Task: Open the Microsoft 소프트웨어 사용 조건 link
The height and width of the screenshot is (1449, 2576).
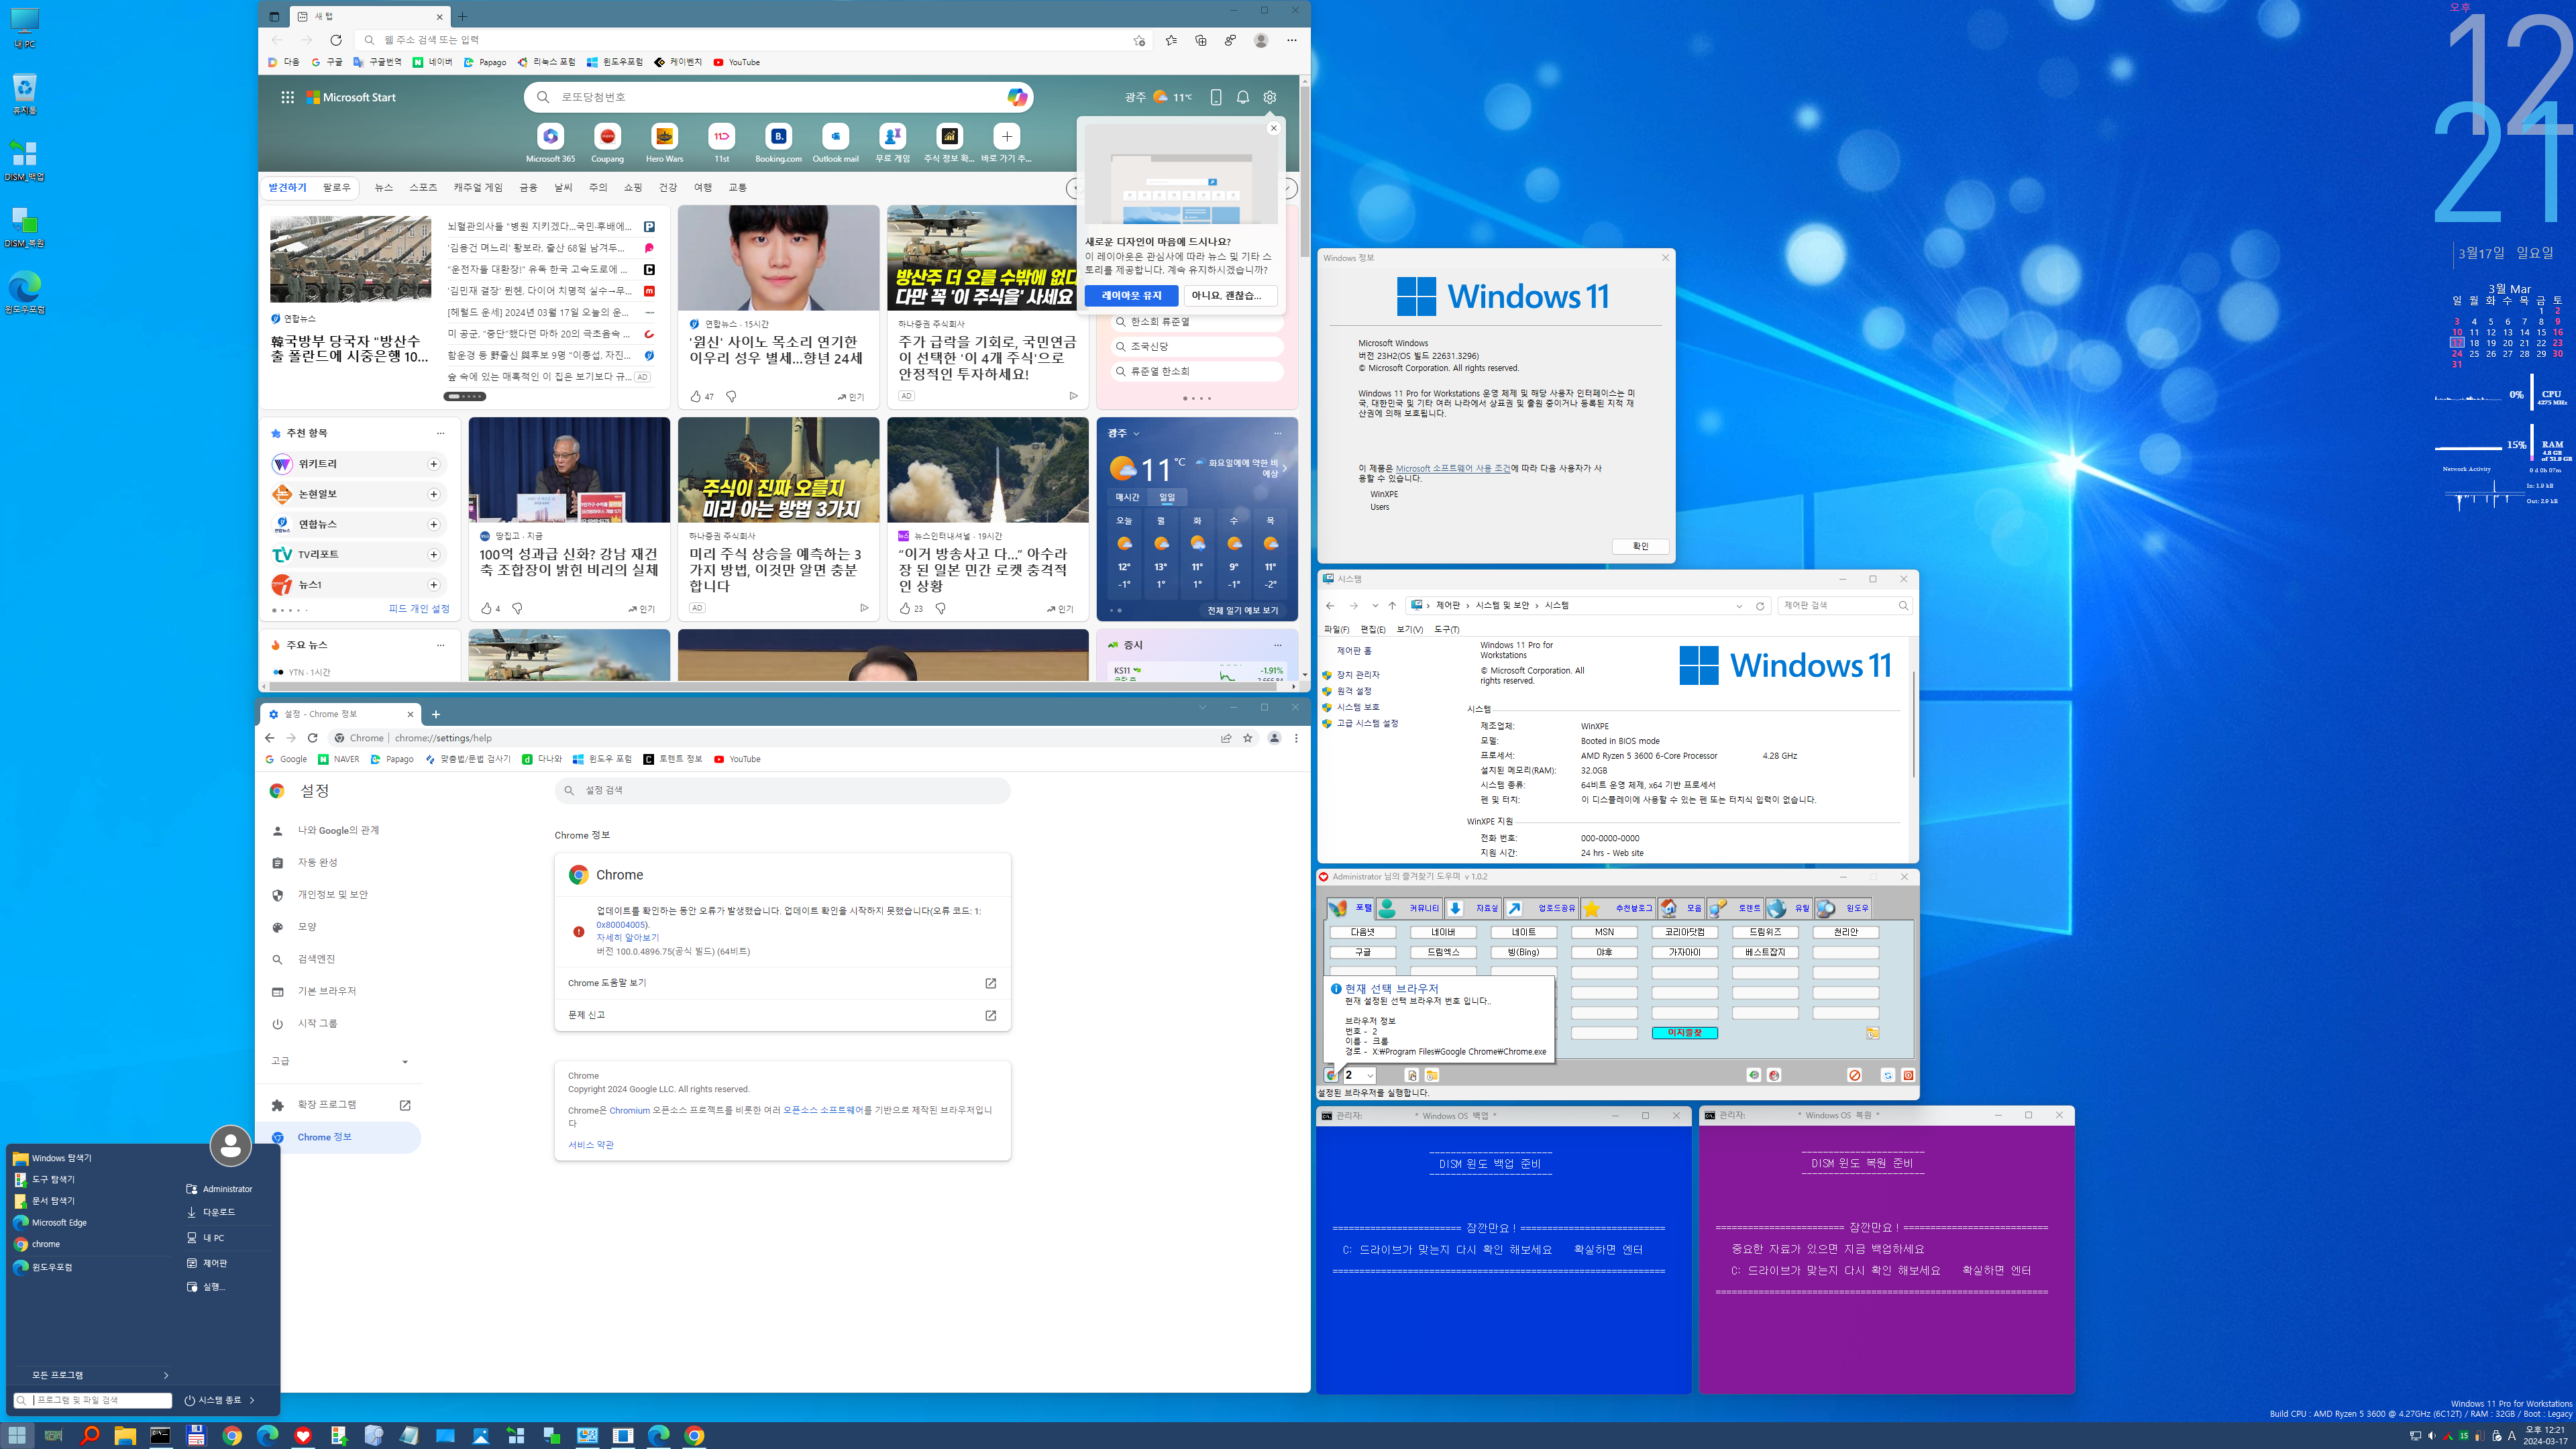Action: pyautogui.click(x=1453, y=468)
